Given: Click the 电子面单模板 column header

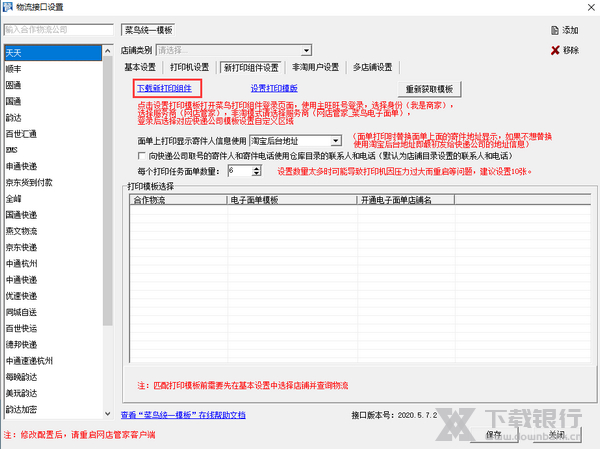Looking at the screenshot, I should tap(292, 199).
